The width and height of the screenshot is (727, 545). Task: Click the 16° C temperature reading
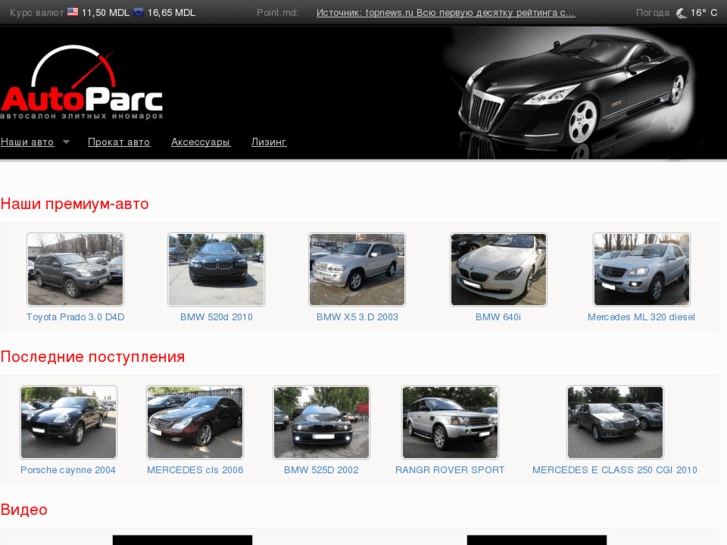click(x=704, y=13)
